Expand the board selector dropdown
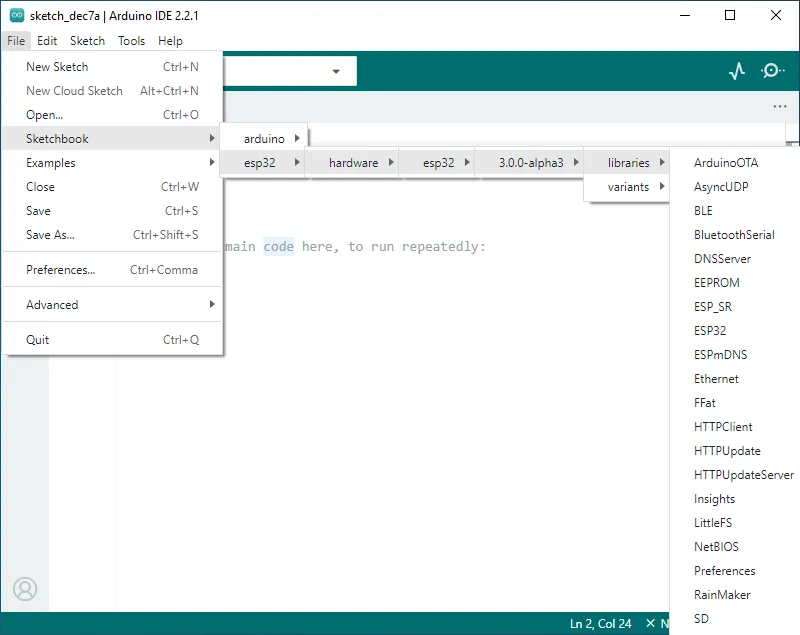 [336, 72]
